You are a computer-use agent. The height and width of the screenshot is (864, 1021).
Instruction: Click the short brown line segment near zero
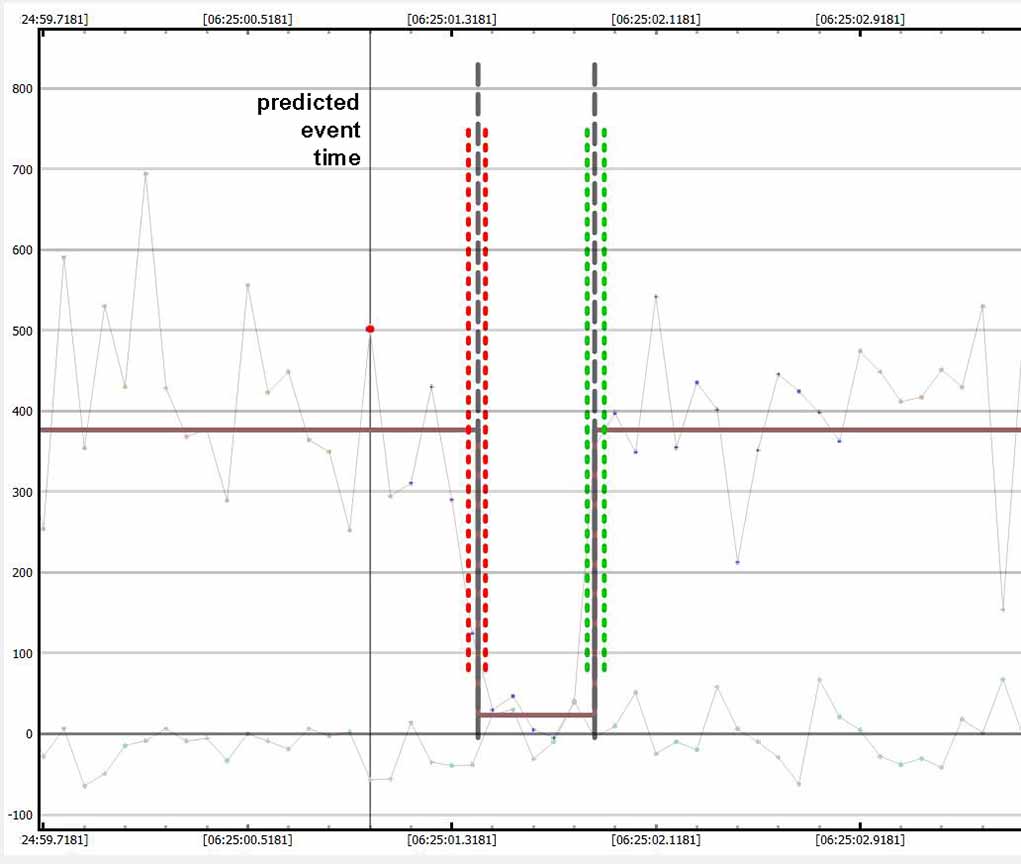pos(536,715)
